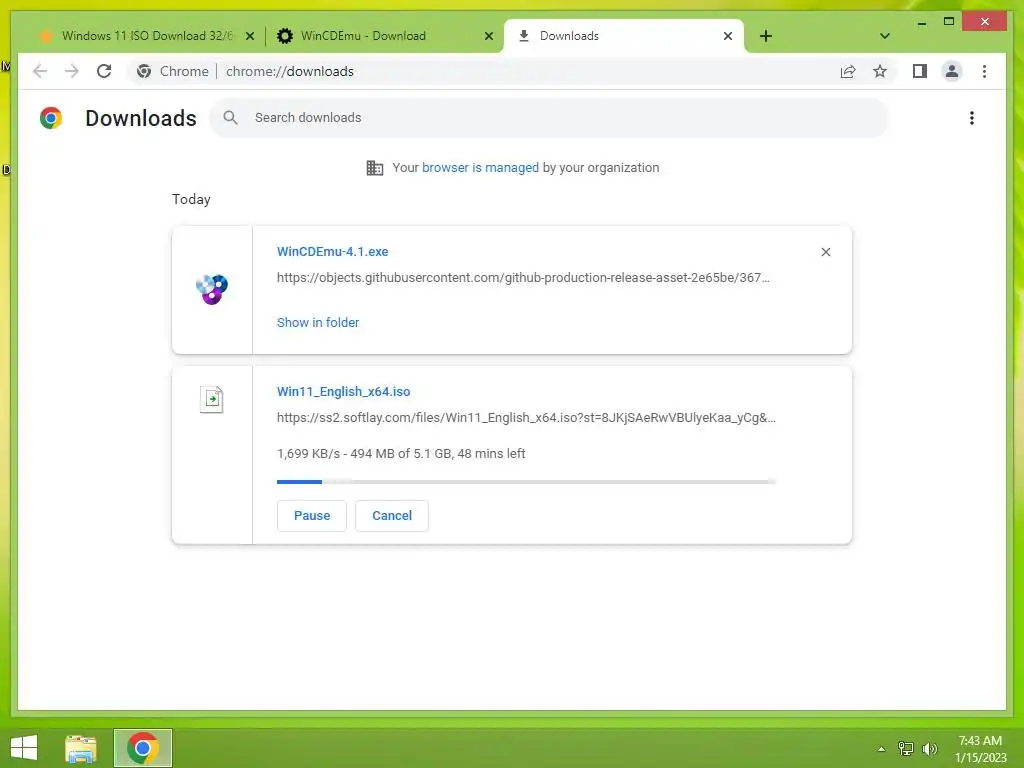Click the ISO file icon
1024x768 pixels.
pyautogui.click(x=212, y=399)
